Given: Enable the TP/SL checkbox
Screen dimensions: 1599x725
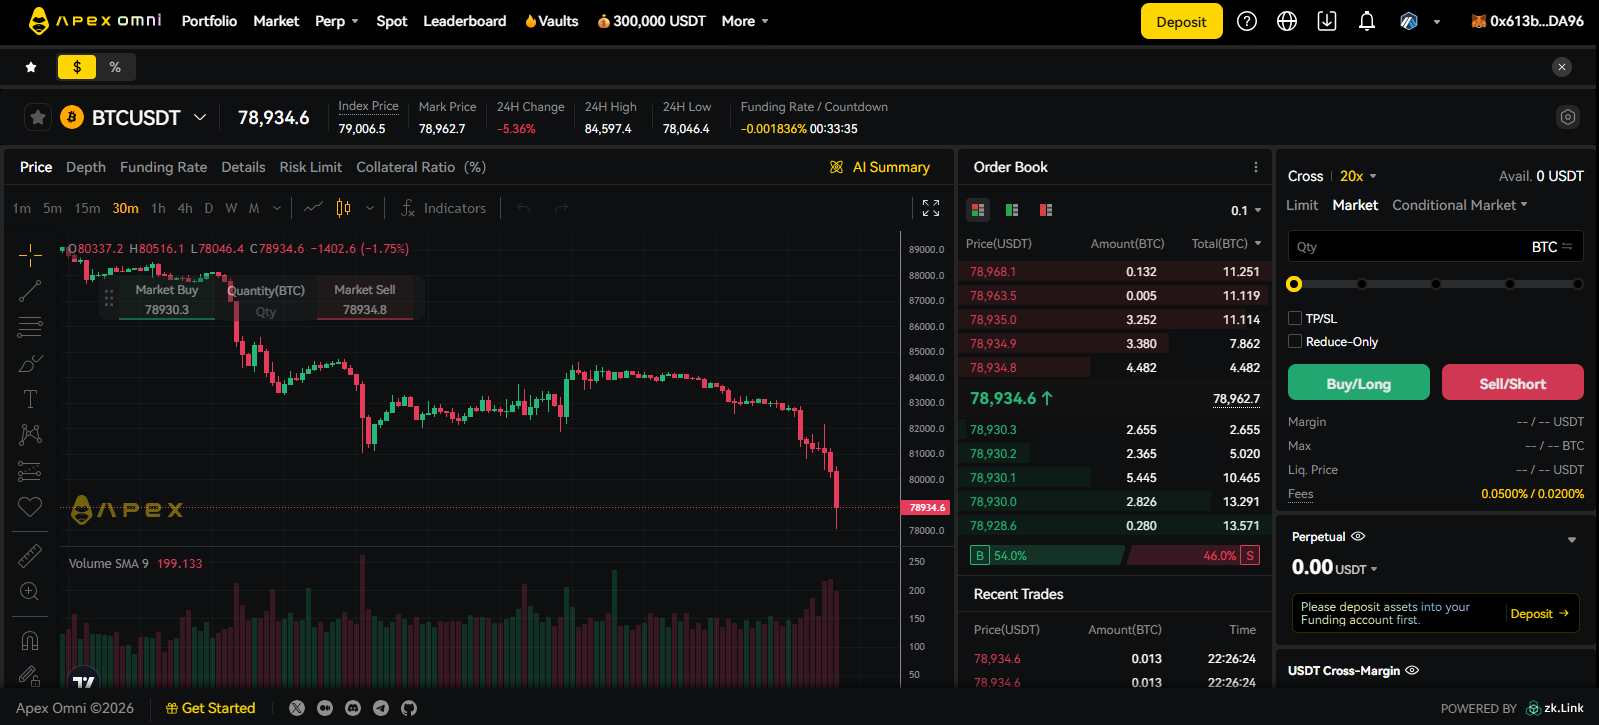Looking at the screenshot, I should 1295,318.
